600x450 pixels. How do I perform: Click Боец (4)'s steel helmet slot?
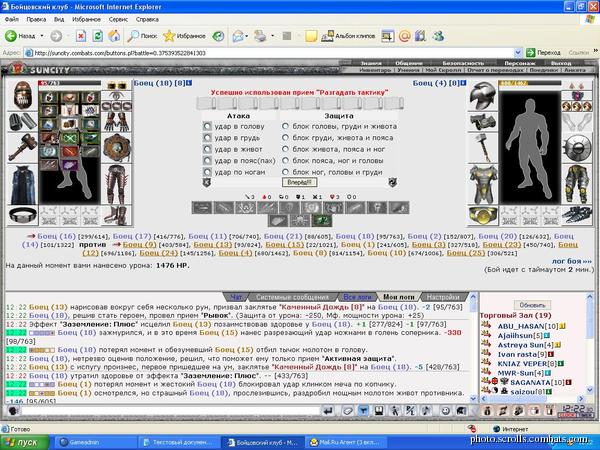pyautogui.click(x=483, y=96)
